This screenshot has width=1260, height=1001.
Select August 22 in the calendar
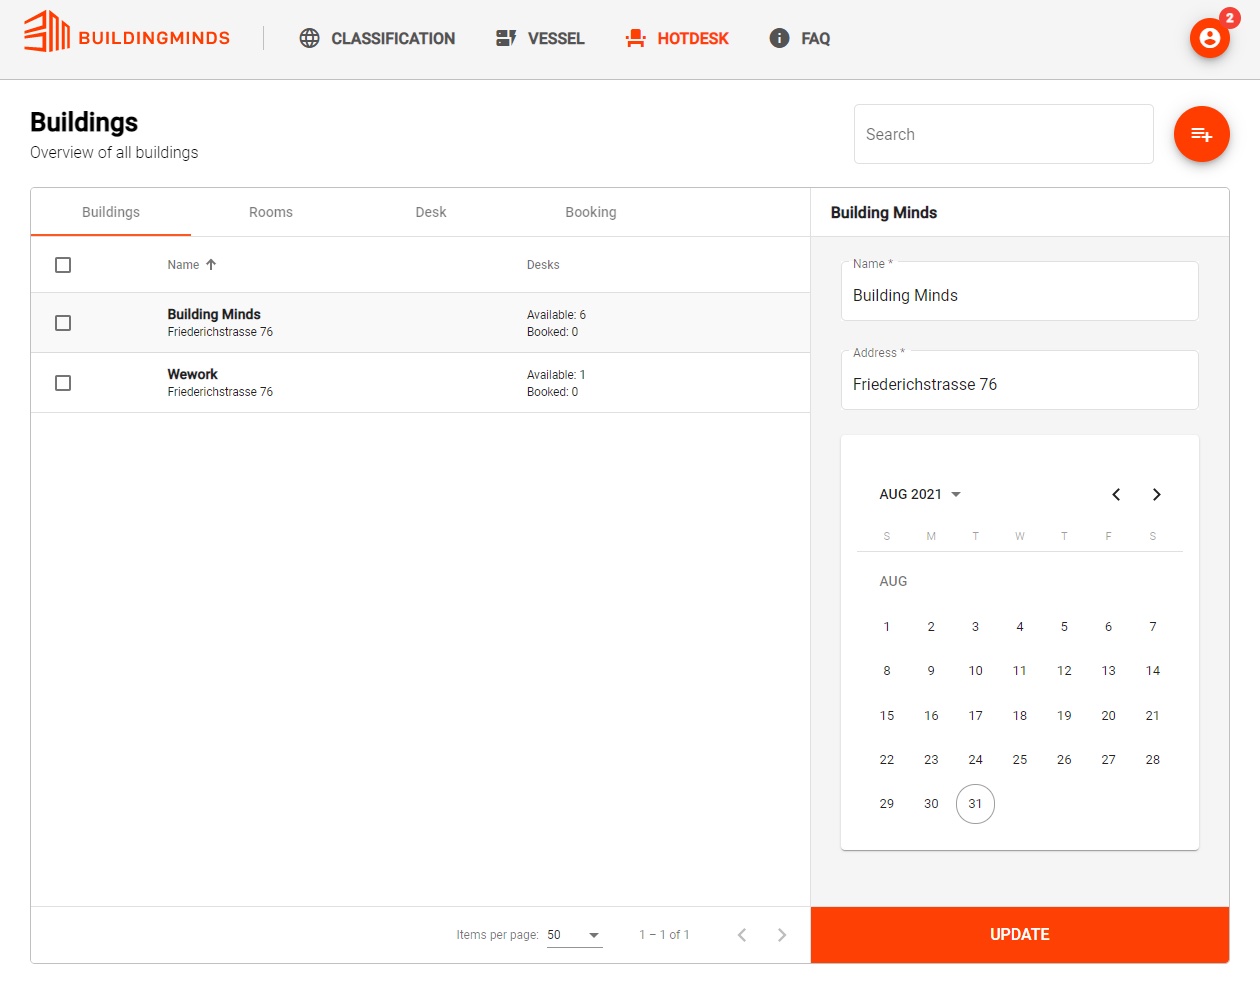887,760
